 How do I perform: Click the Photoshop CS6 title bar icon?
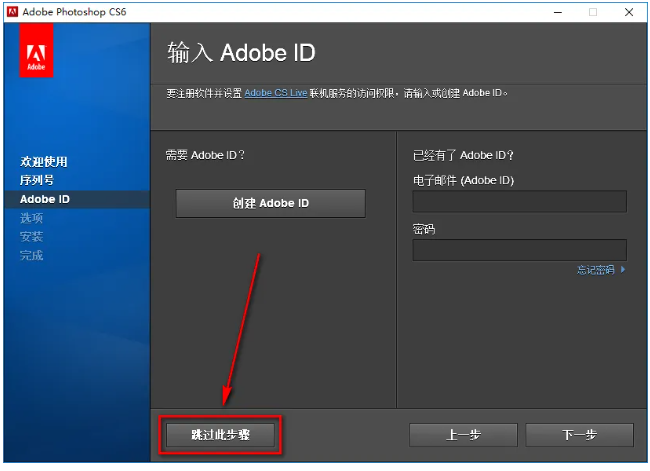(13, 11)
